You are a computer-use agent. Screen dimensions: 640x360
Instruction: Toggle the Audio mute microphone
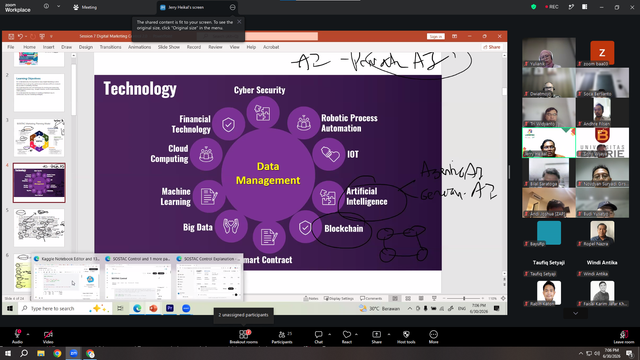click(17, 336)
